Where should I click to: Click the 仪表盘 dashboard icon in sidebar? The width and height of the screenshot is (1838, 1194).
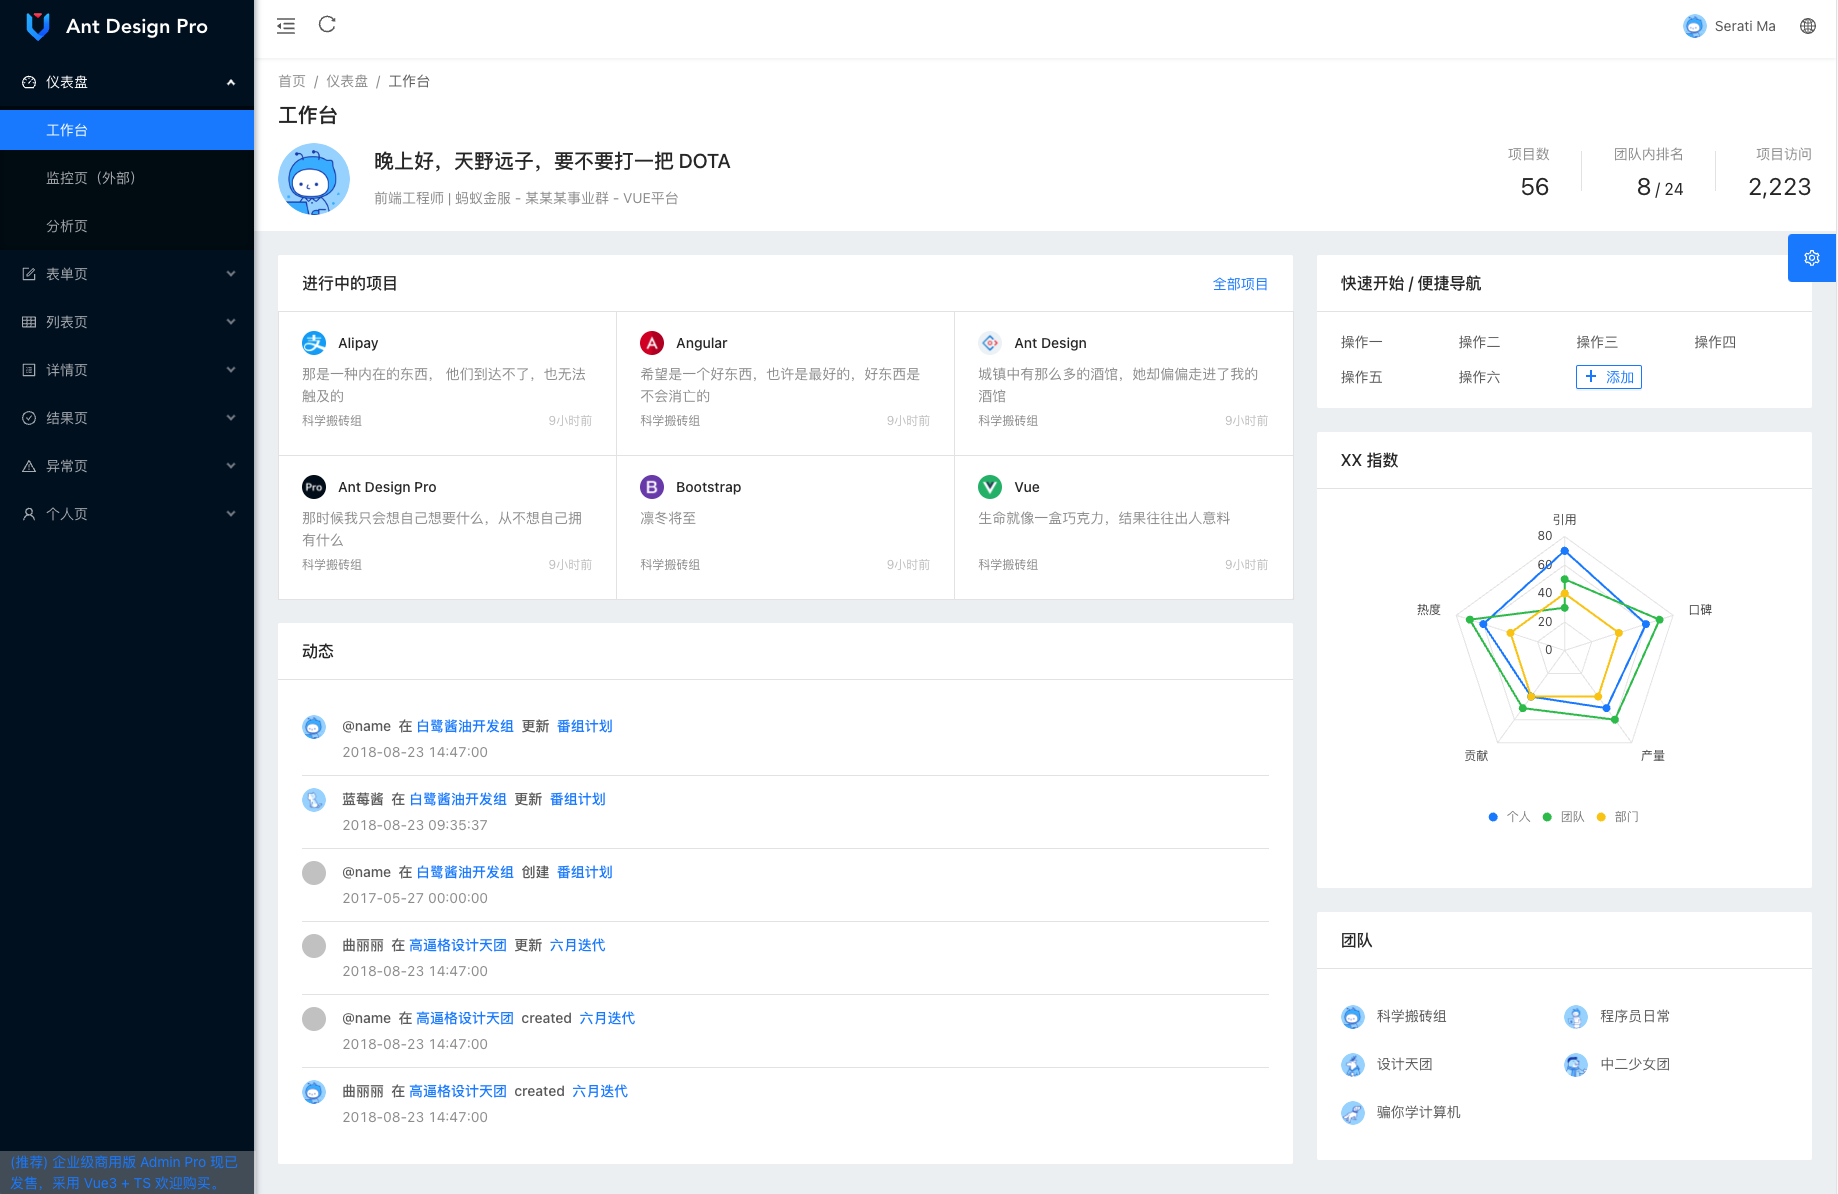coord(28,82)
